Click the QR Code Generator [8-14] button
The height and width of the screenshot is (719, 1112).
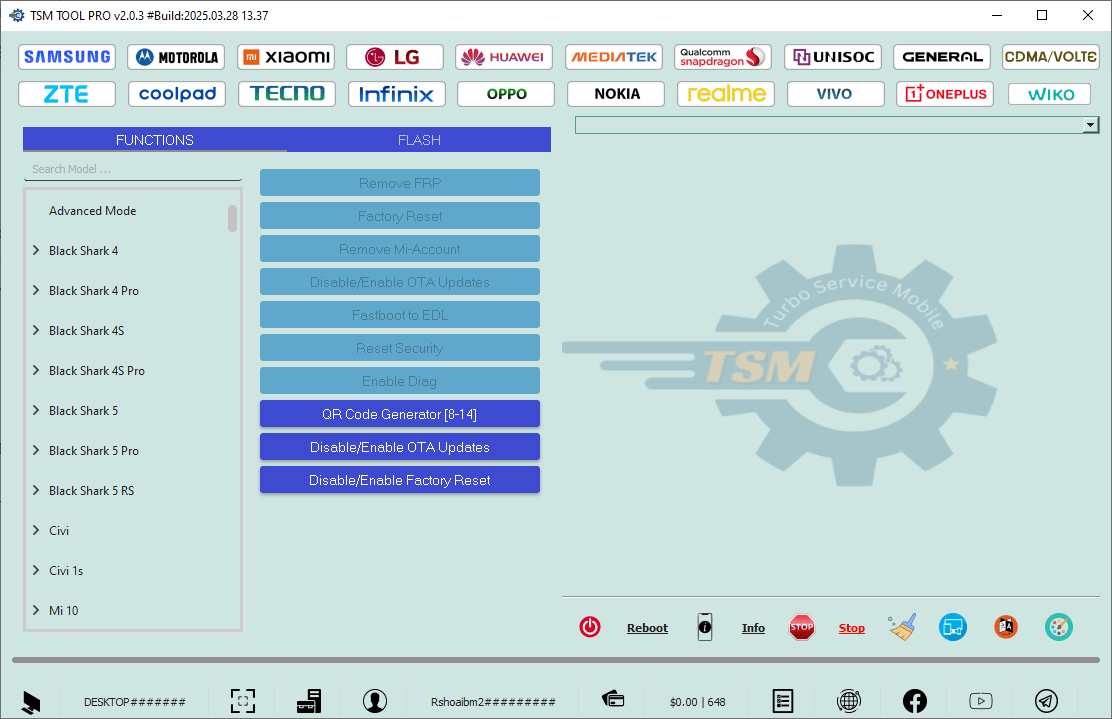coord(399,413)
